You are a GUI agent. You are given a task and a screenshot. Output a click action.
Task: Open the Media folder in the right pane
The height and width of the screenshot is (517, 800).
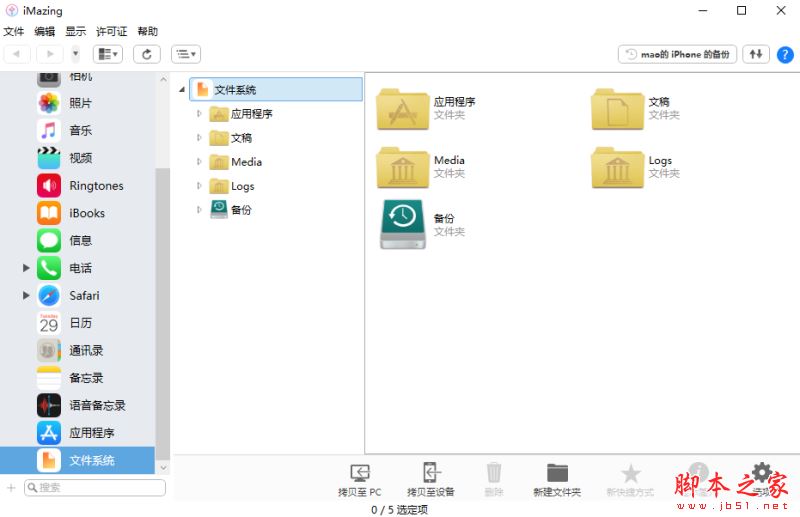click(403, 167)
